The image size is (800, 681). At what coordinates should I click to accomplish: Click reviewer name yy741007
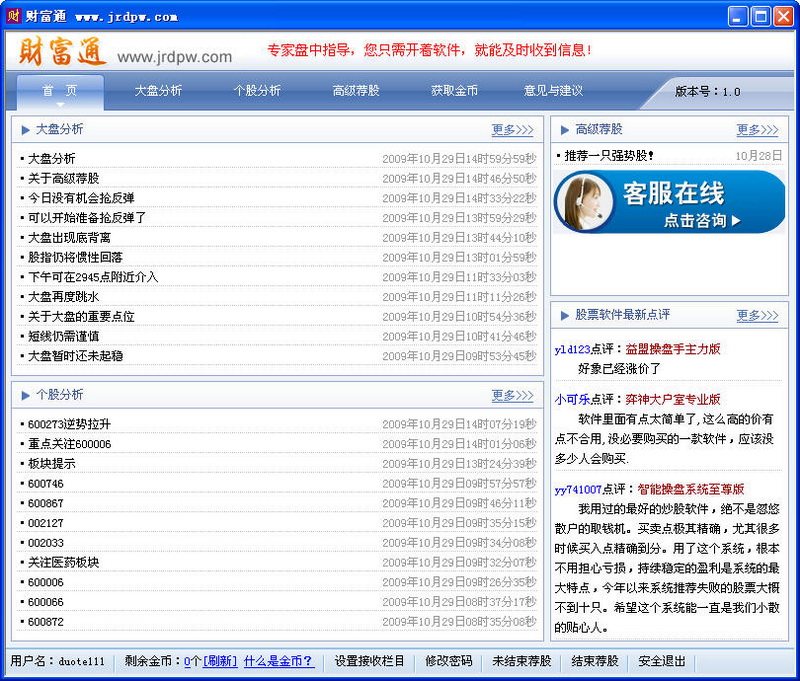[579, 490]
